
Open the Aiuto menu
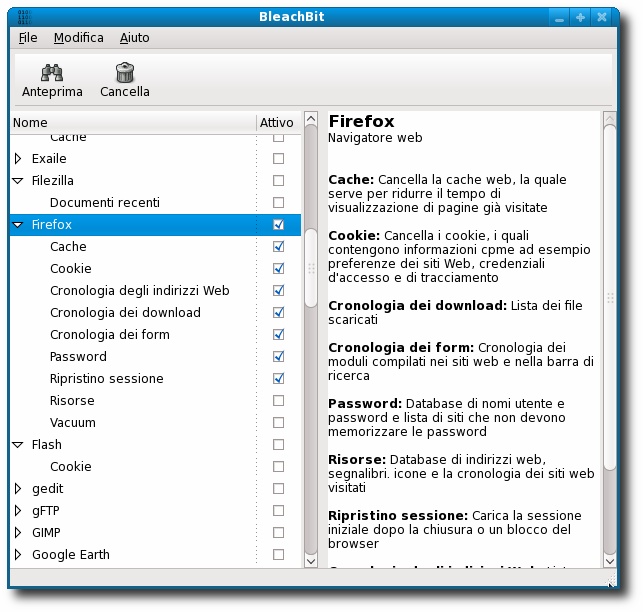(135, 38)
